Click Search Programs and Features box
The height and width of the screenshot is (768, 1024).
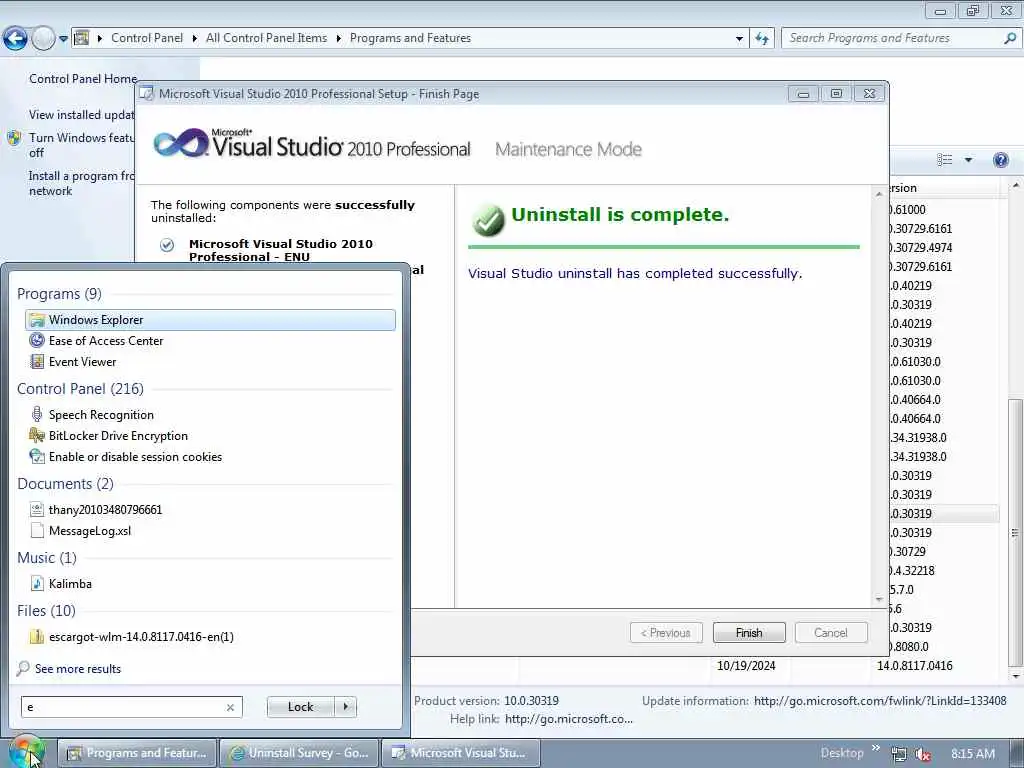pos(891,39)
